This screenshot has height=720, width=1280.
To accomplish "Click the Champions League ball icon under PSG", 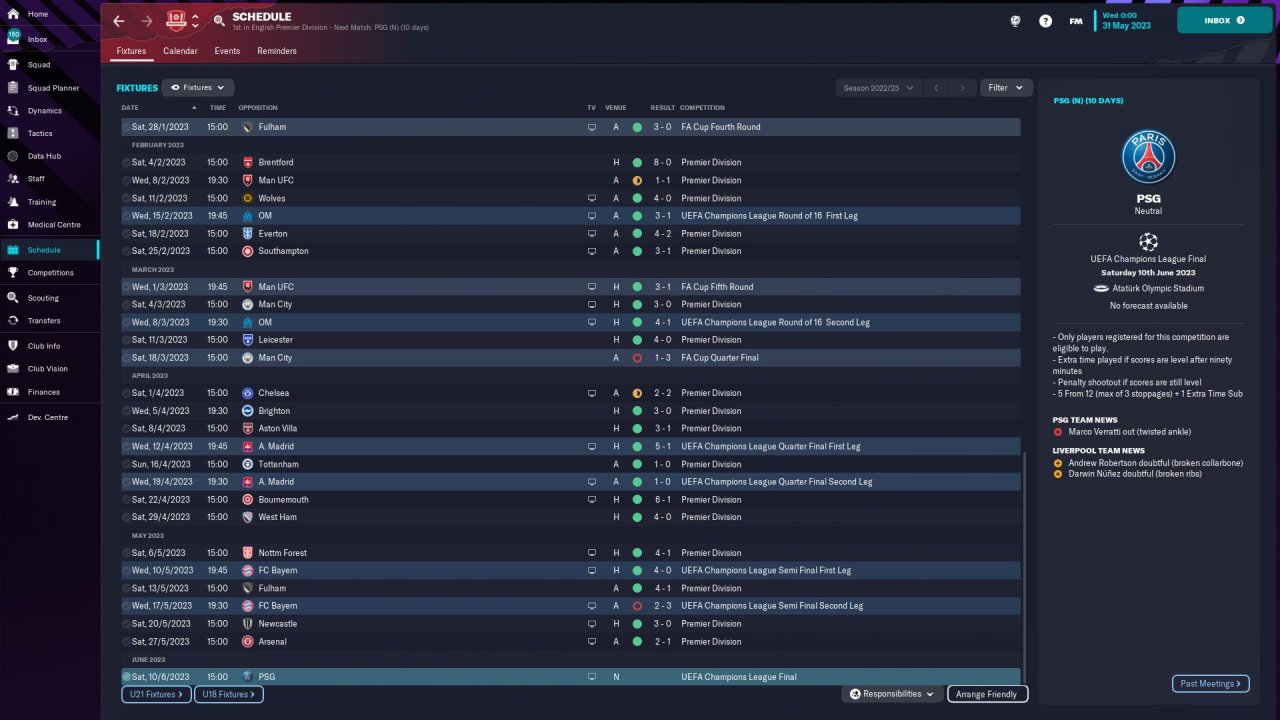I will click(x=1148, y=241).
